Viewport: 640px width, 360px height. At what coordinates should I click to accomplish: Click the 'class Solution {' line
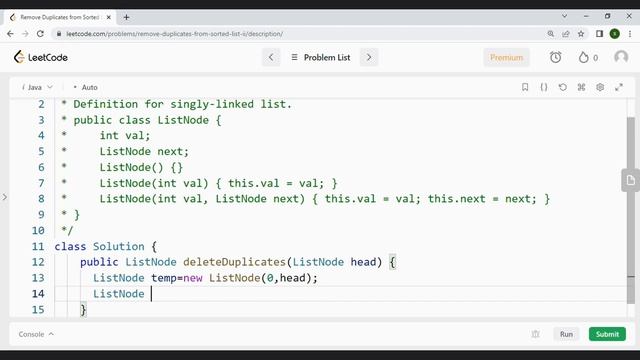point(106,247)
